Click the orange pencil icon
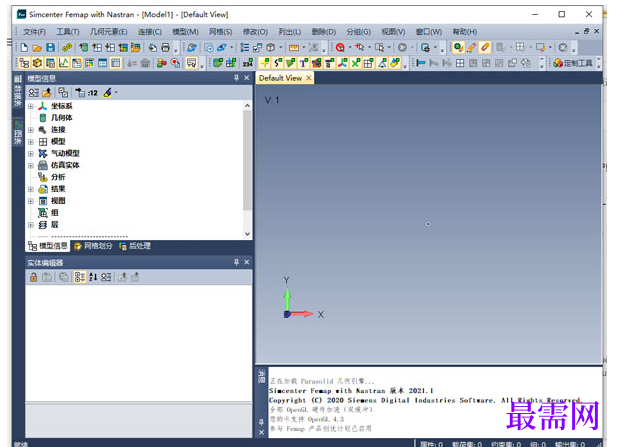The image size is (618, 447). point(471,48)
